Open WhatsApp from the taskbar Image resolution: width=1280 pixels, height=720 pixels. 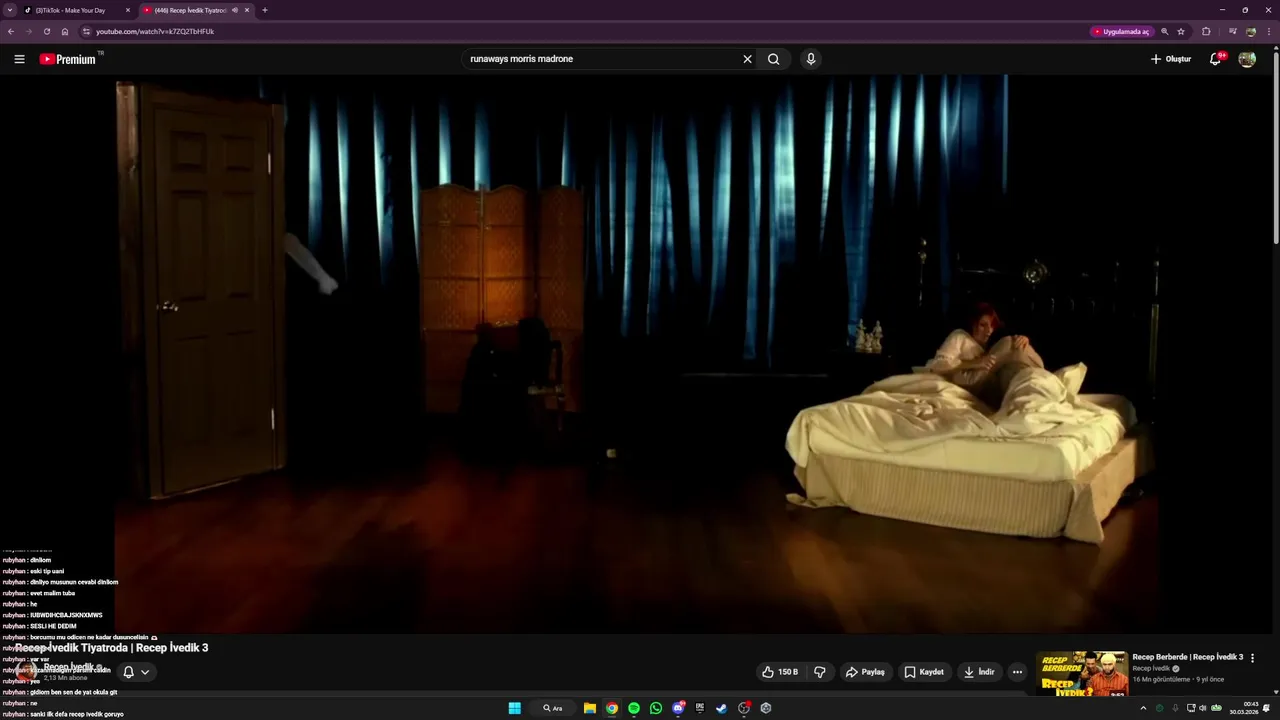pos(656,708)
